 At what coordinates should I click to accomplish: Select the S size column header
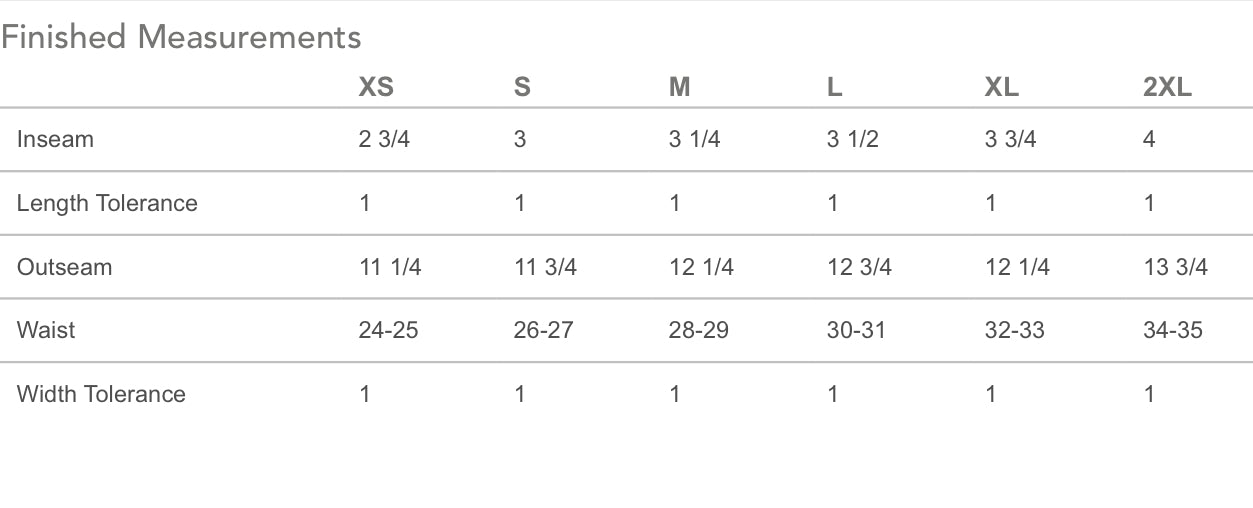point(522,88)
